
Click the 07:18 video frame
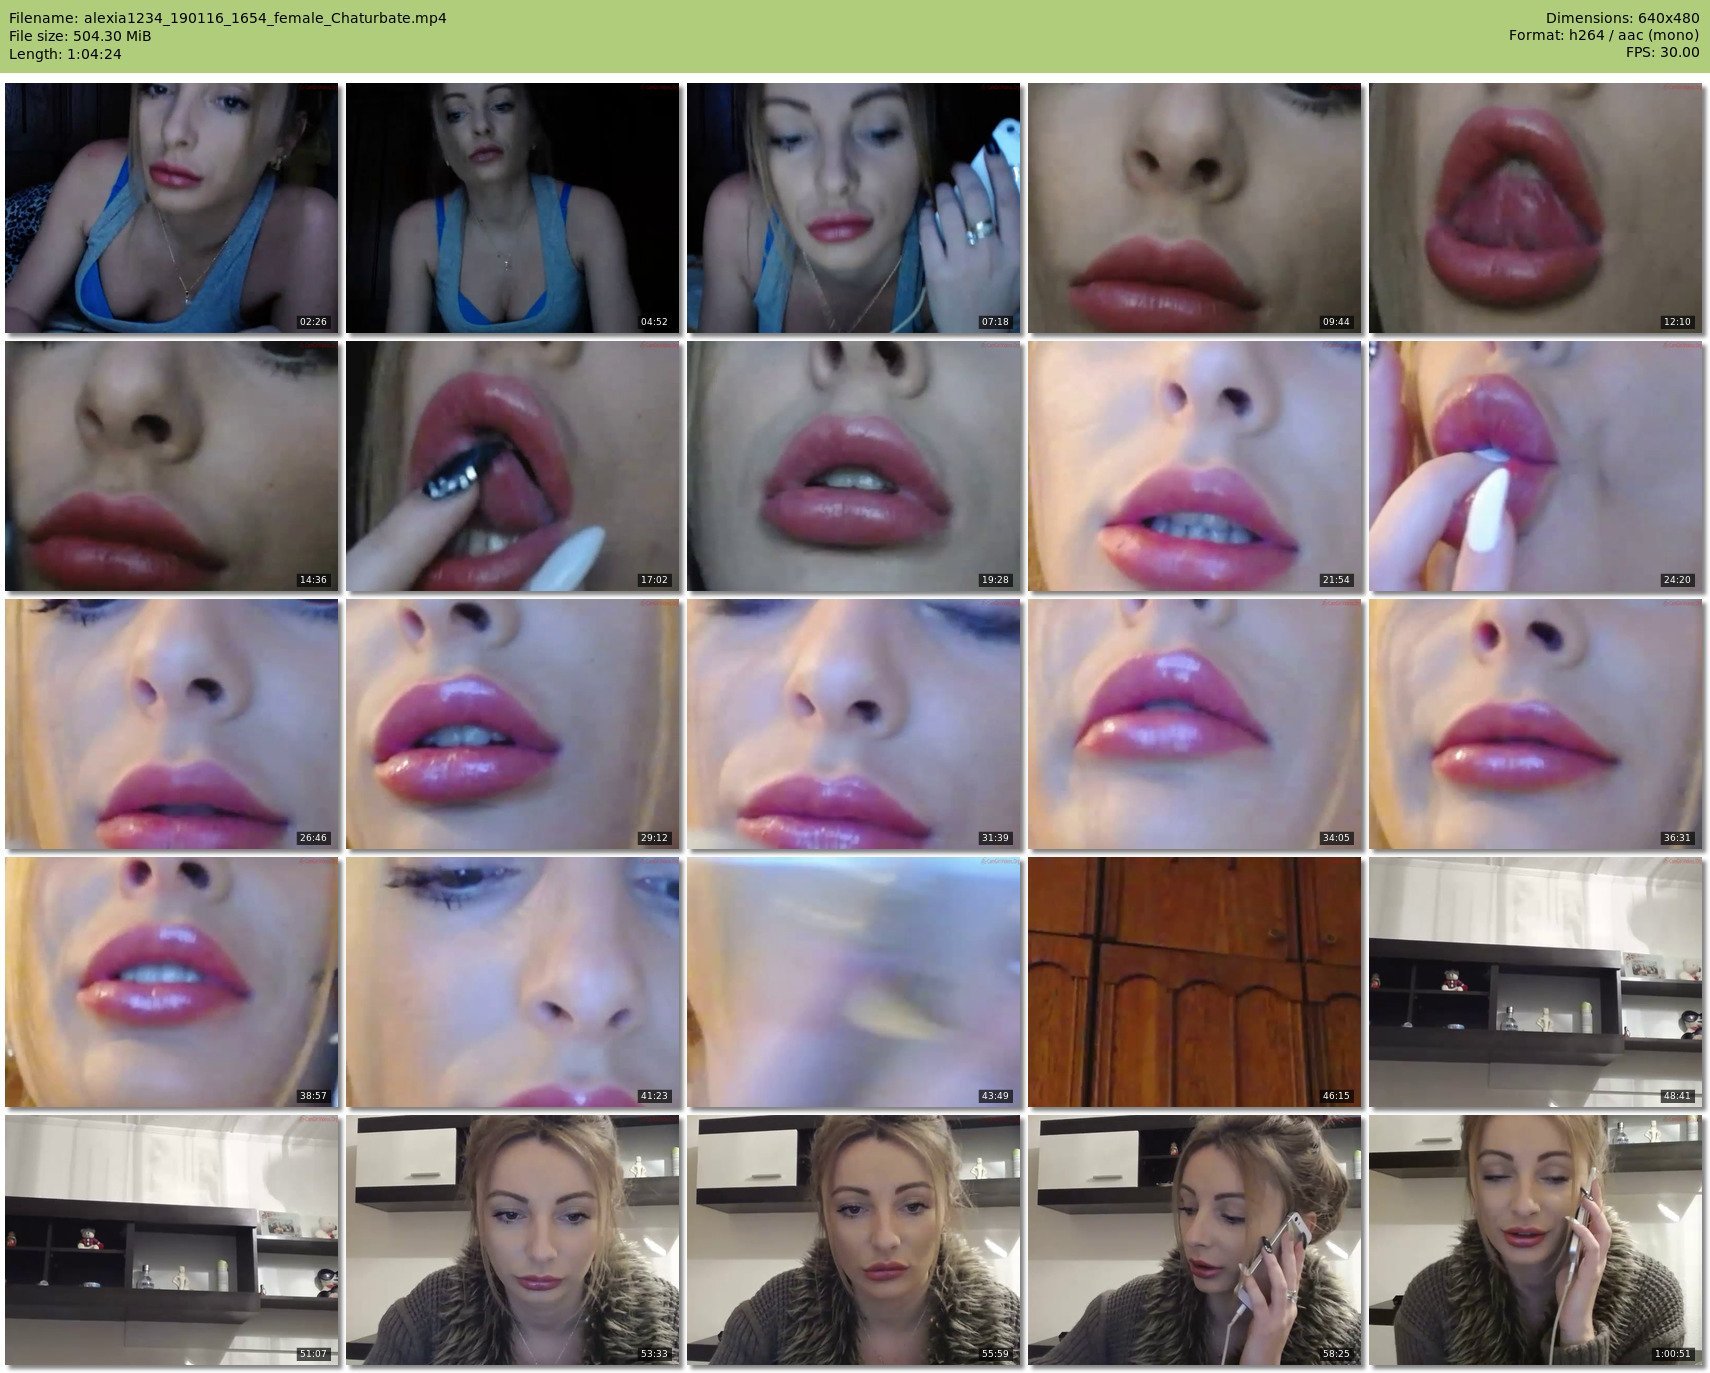854,208
